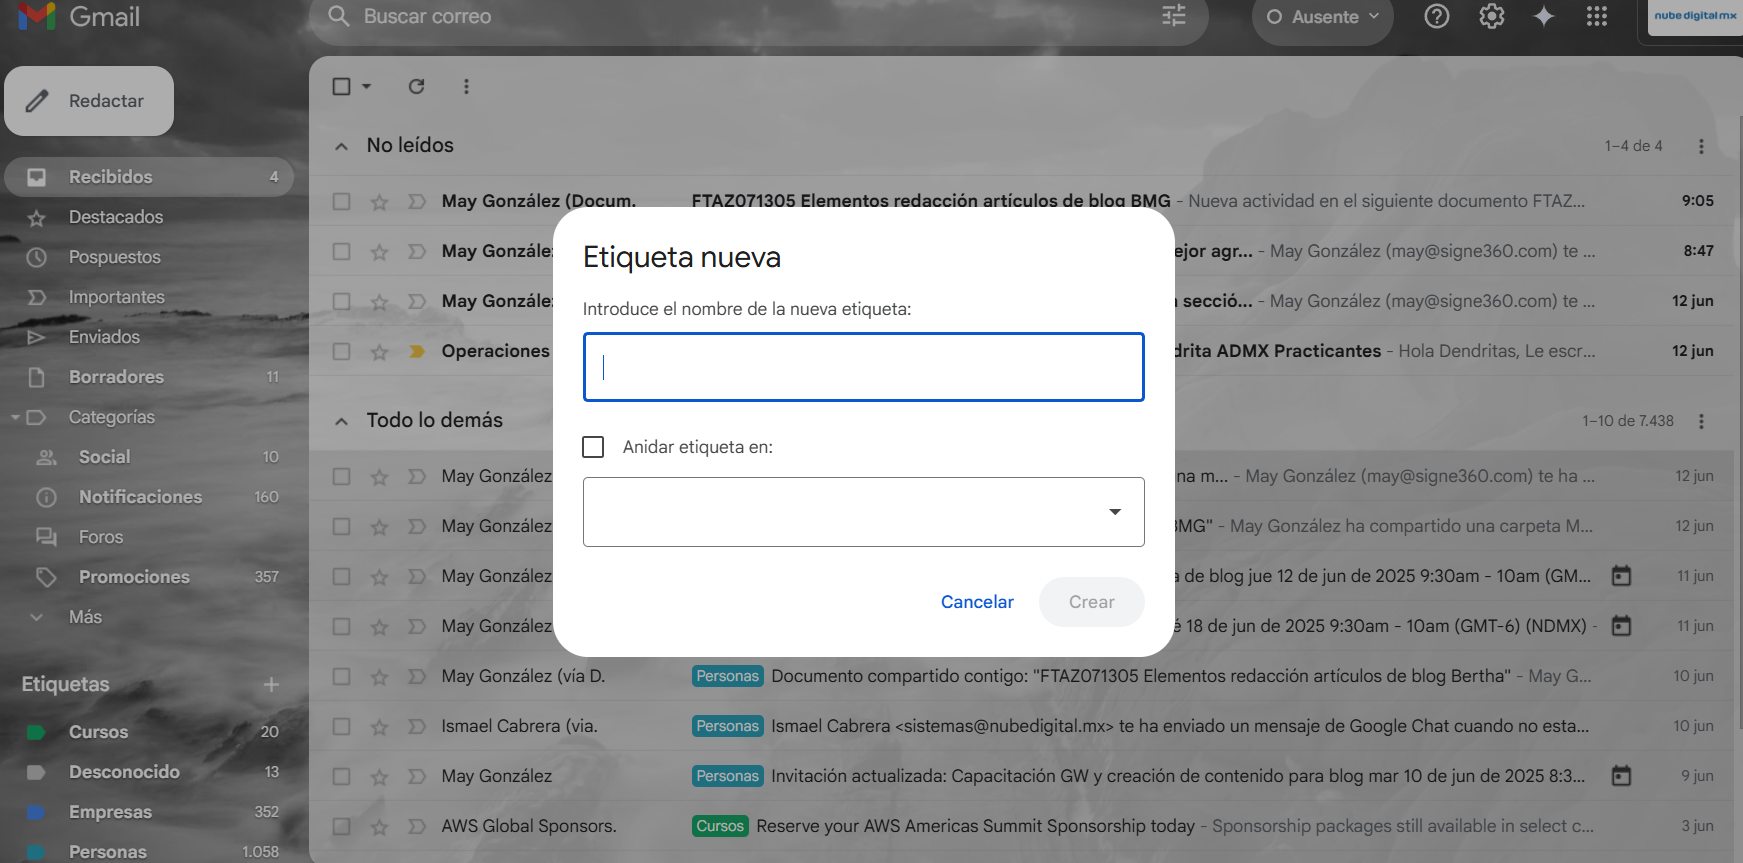Open the Ausente status dropdown
Image resolution: width=1743 pixels, height=863 pixels.
[x=1322, y=17]
